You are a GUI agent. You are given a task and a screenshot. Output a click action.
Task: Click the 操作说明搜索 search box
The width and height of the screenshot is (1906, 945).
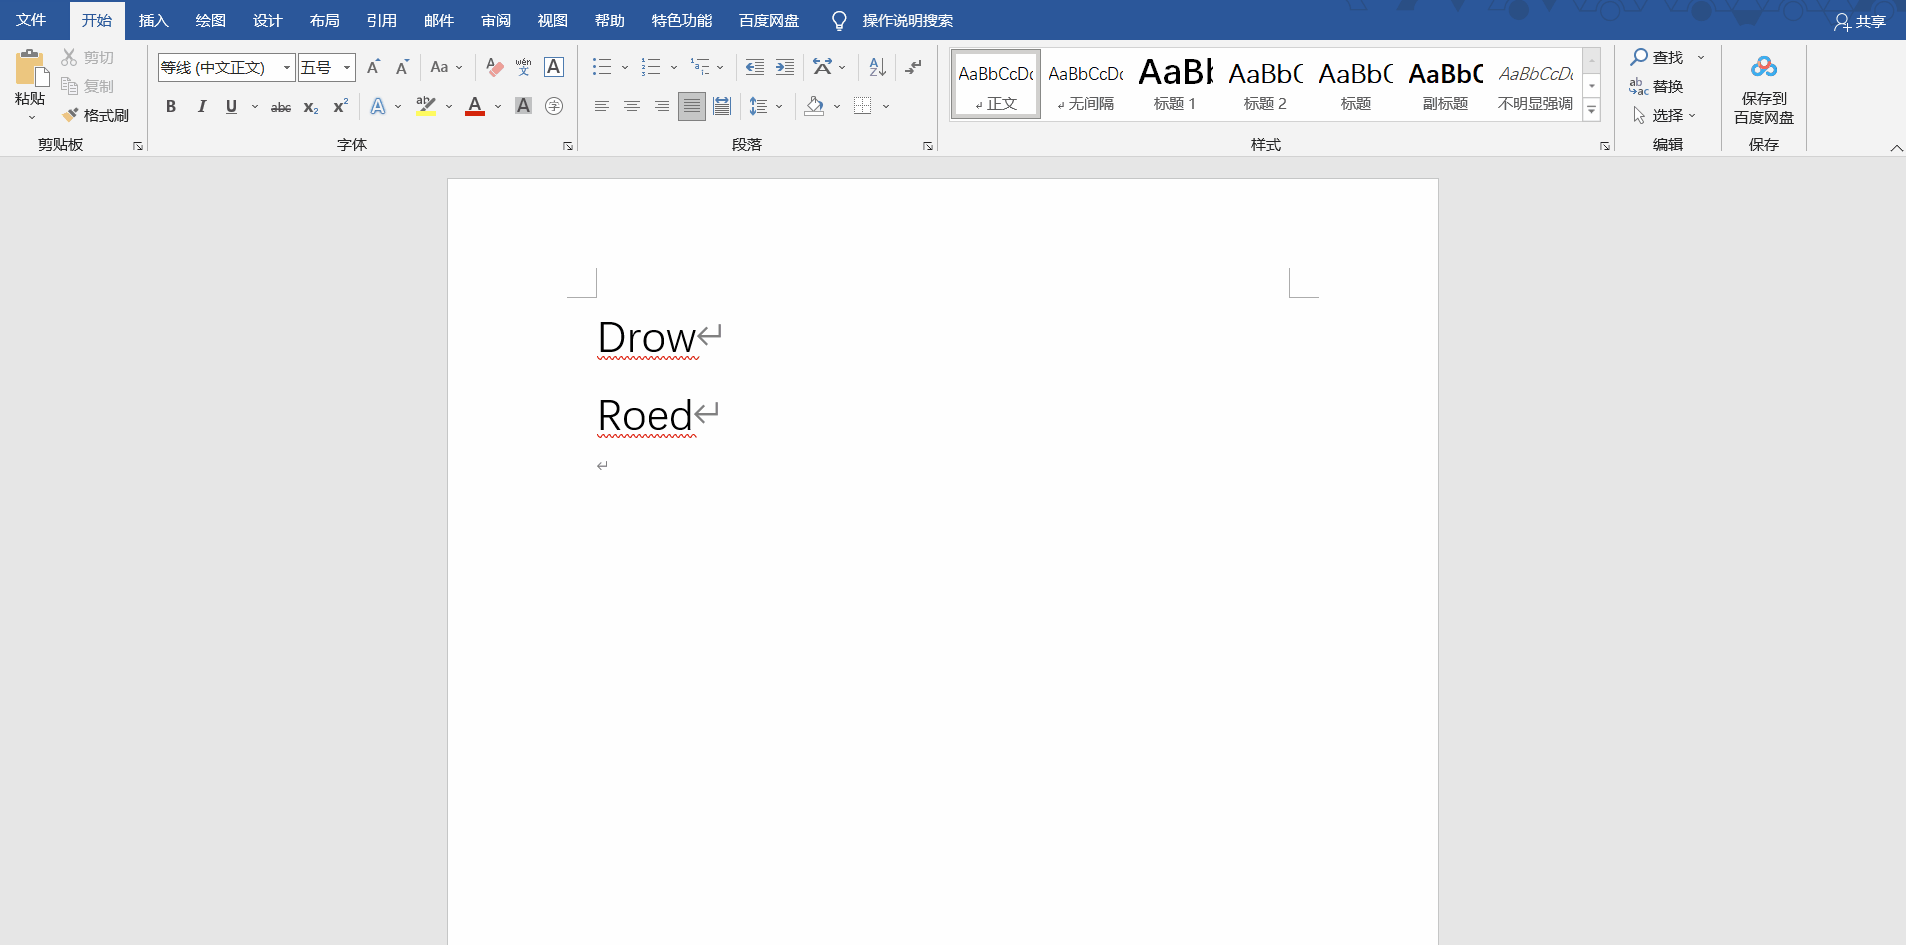907,20
